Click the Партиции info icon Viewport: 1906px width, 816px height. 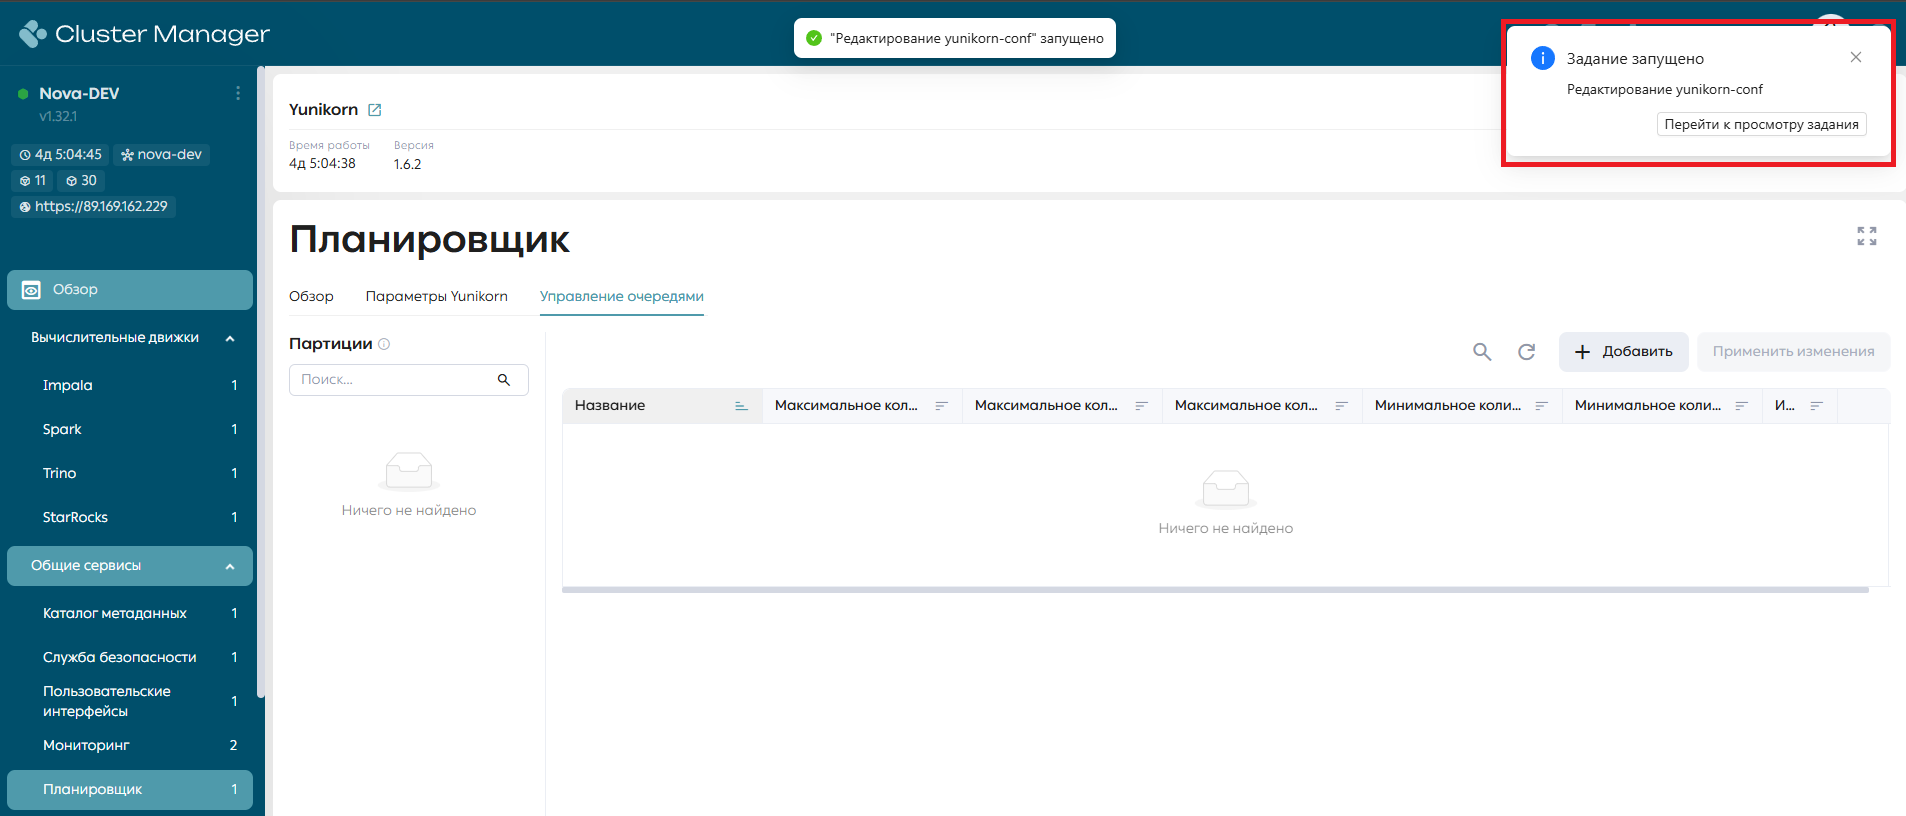(x=384, y=344)
